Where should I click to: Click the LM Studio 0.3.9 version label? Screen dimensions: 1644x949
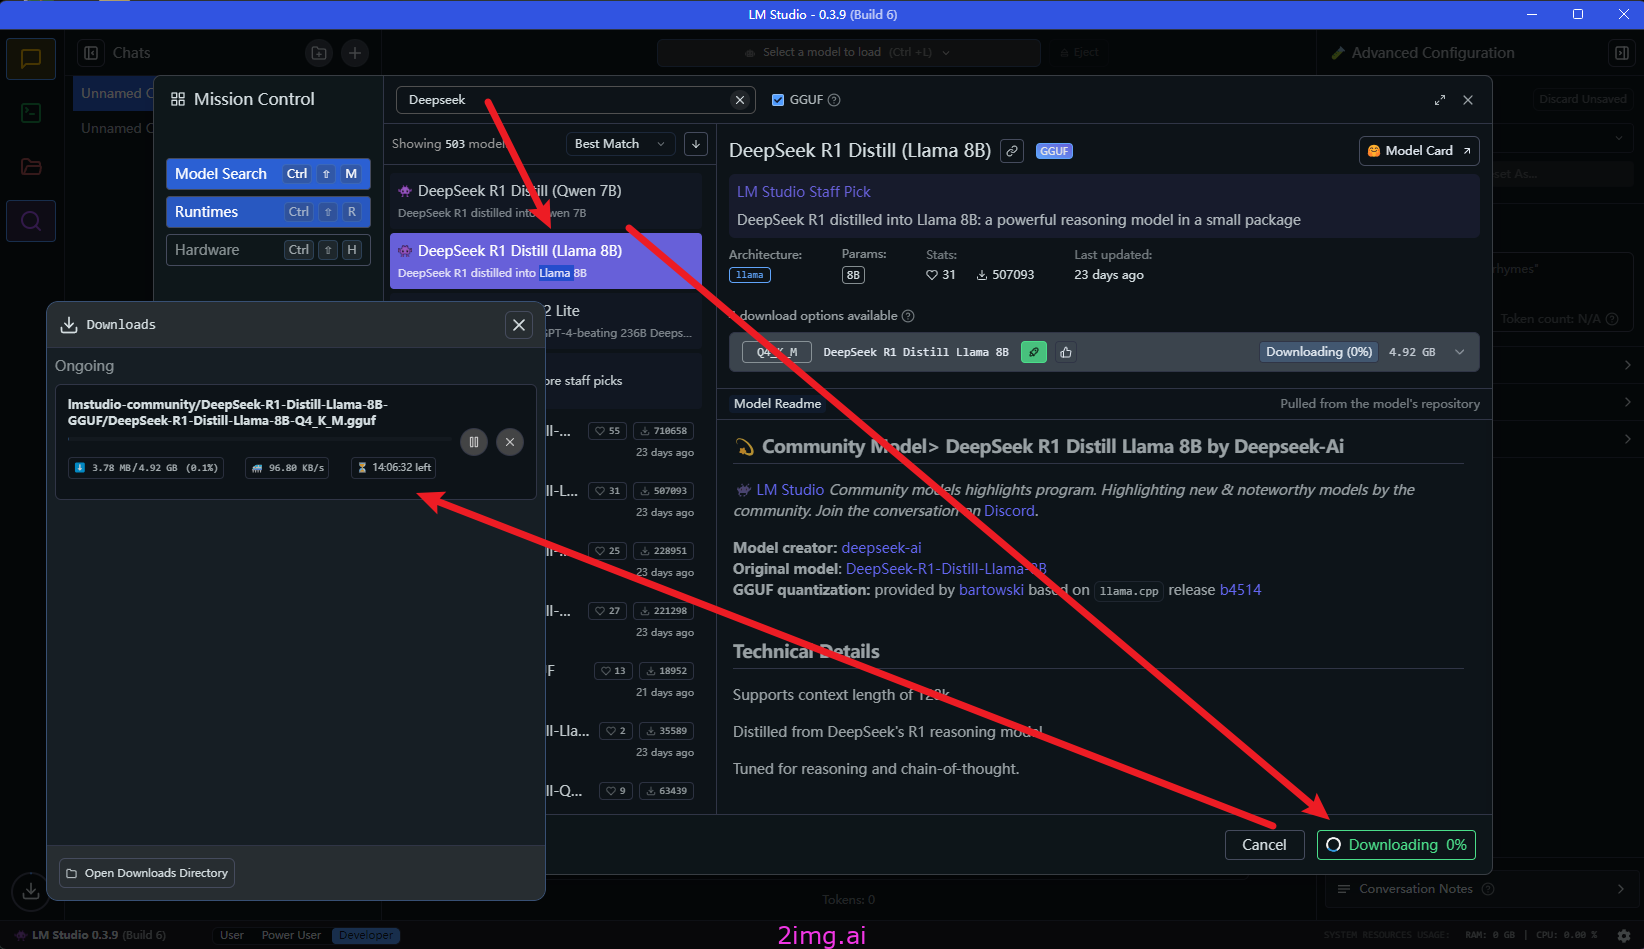(x=90, y=936)
